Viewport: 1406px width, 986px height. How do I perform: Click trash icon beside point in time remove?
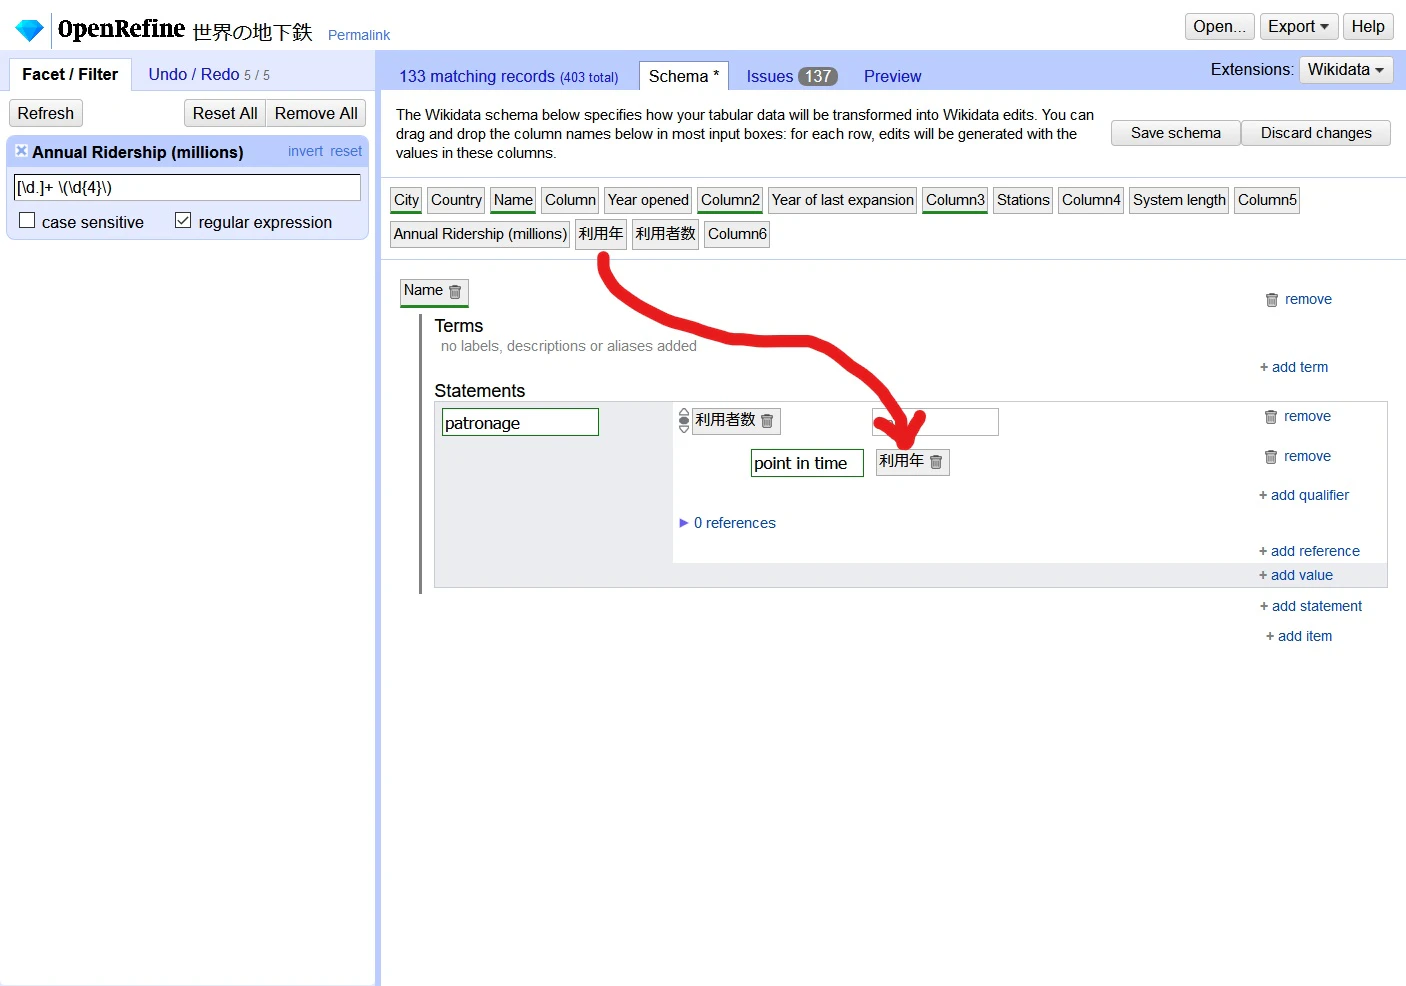click(1271, 457)
